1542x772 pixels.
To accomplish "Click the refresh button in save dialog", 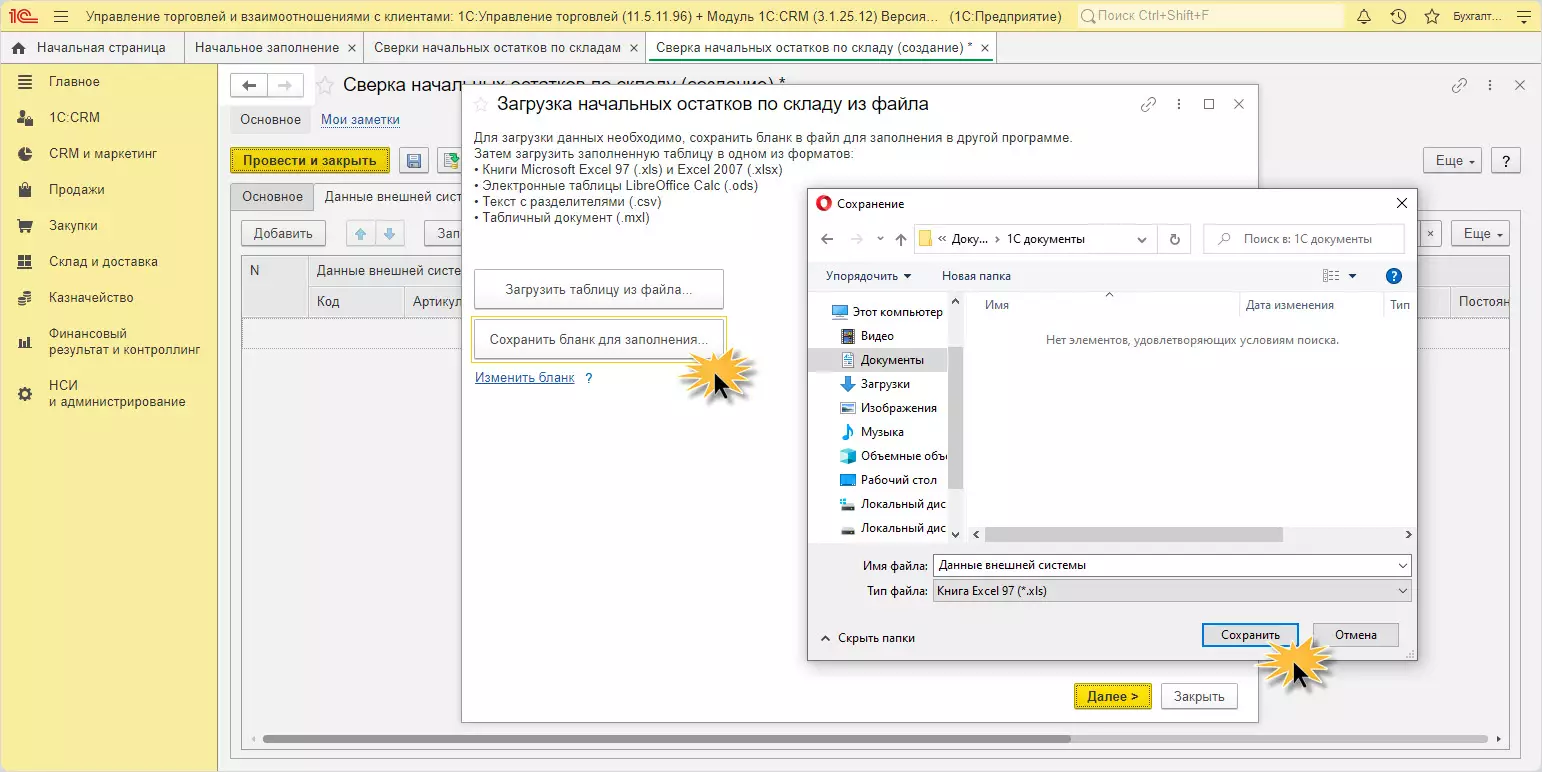I will (1174, 239).
